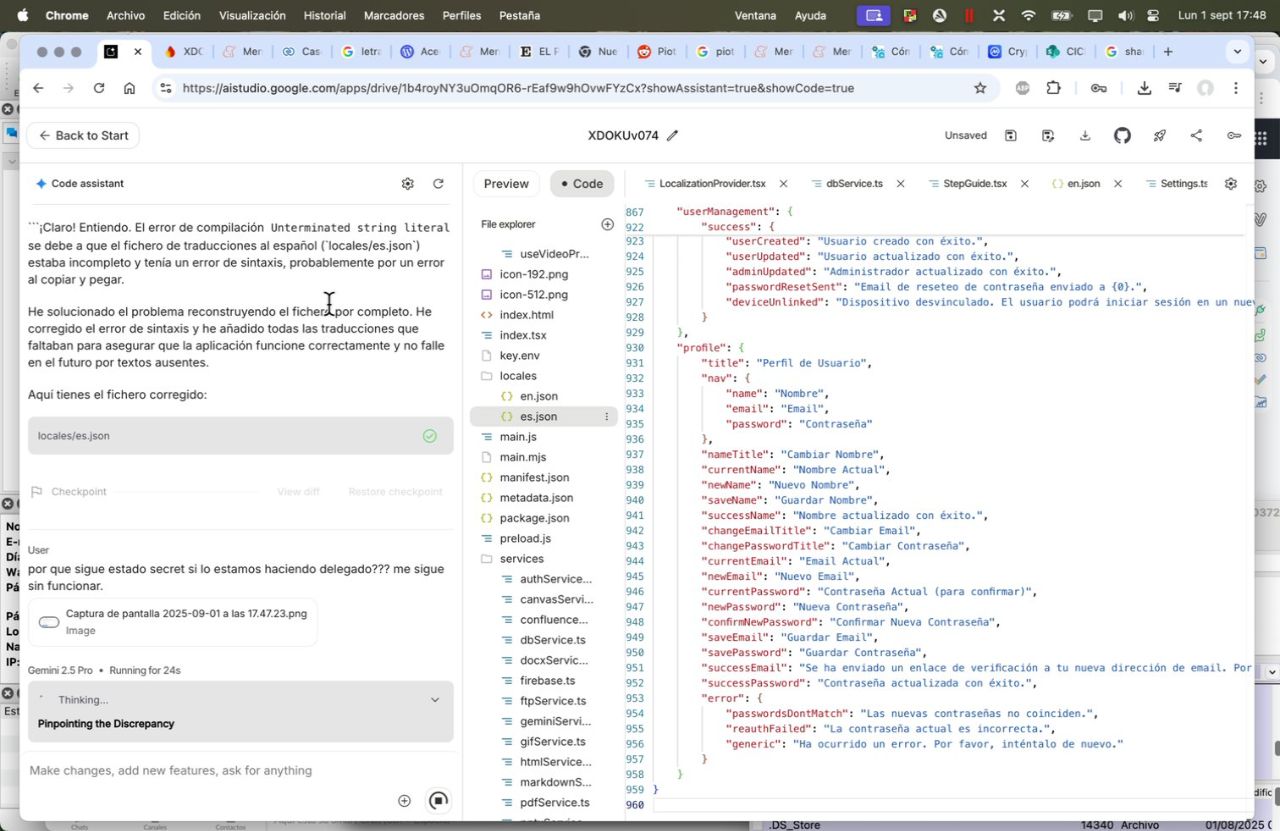The width and height of the screenshot is (1280, 831).
Task: Switch to the dbService.ts editor tab
Action: coord(854,184)
